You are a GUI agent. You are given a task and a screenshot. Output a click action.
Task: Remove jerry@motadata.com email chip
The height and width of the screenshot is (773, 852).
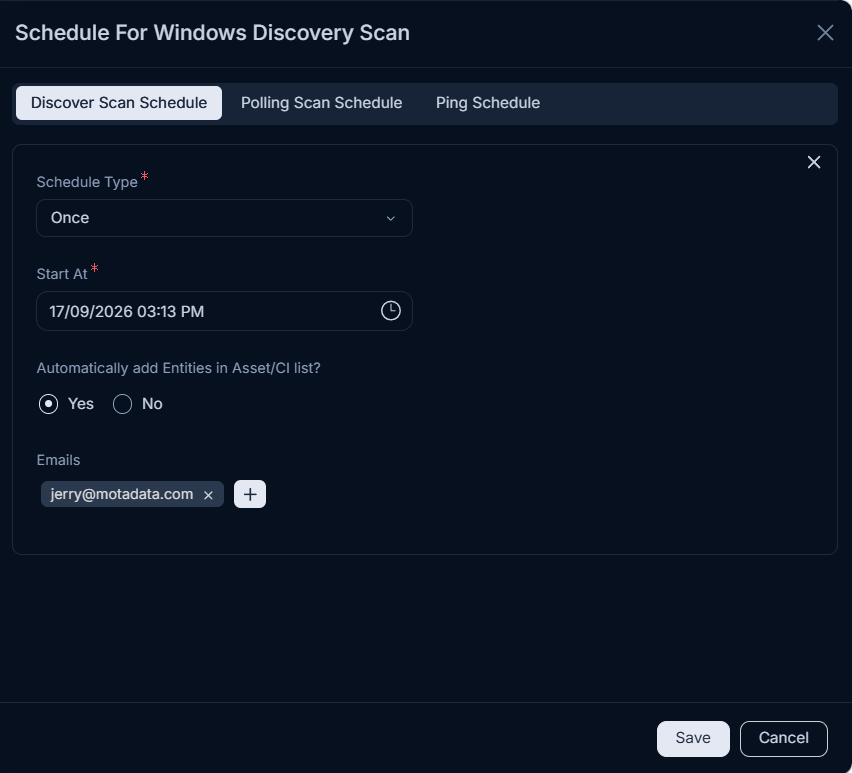coord(208,495)
